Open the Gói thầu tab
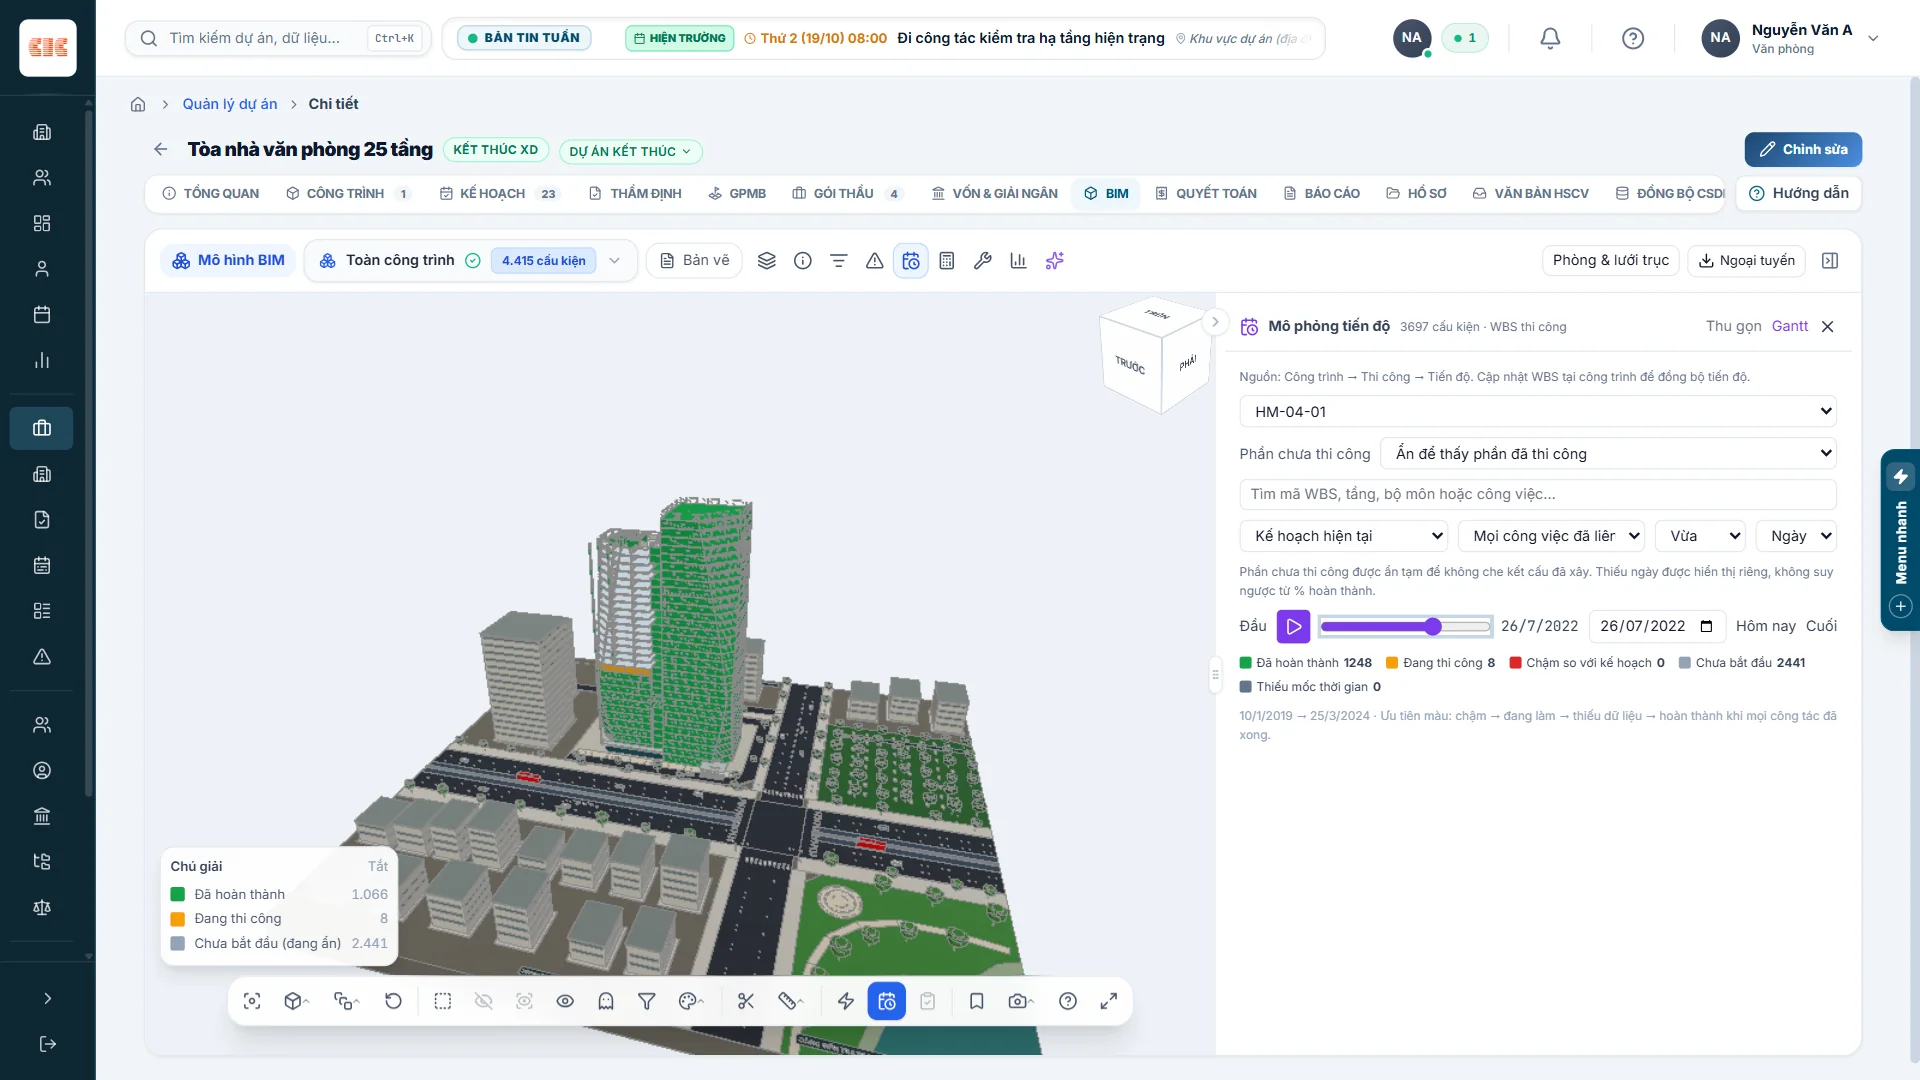The image size is (1920, 1080). (x=846, y=193)
